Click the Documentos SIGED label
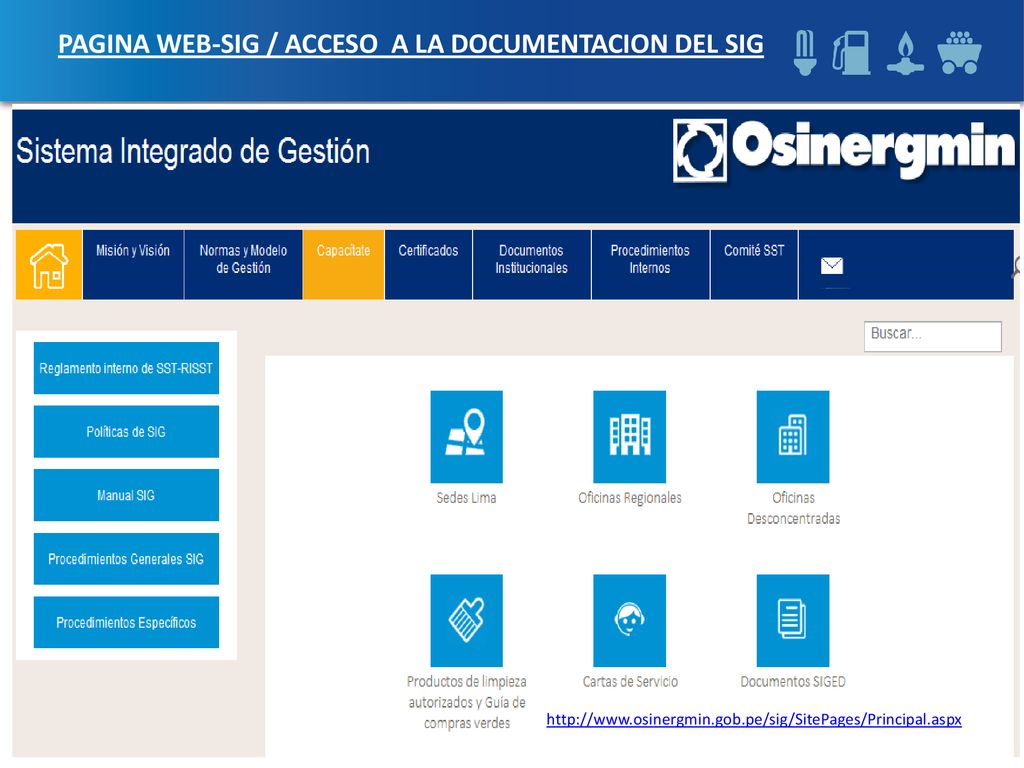Image resolution: width=1024 pixels, height=768 pixels. pos(793,682)
